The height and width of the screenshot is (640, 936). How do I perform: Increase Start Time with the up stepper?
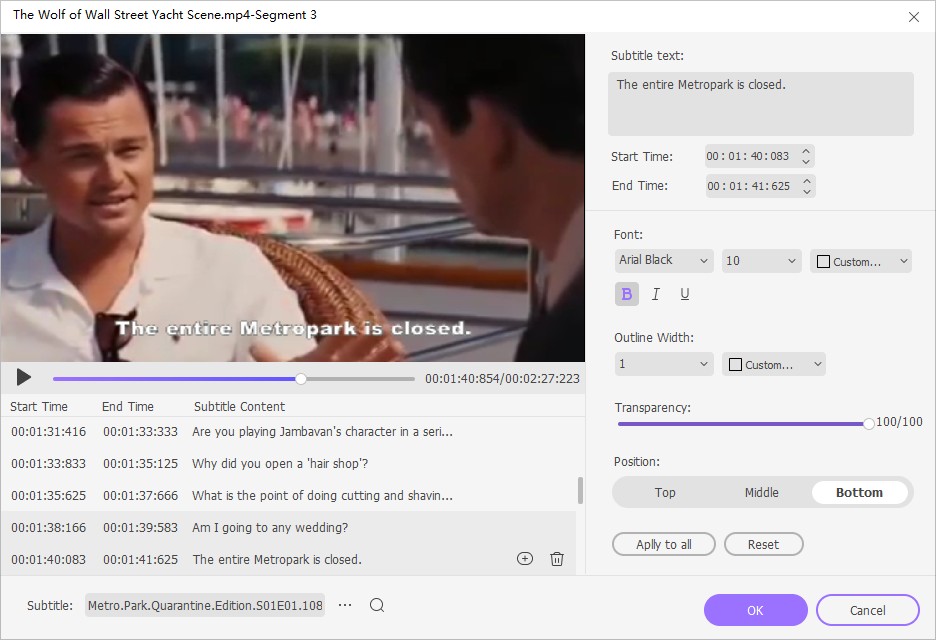pyautogui.click(x=806, y=151)
